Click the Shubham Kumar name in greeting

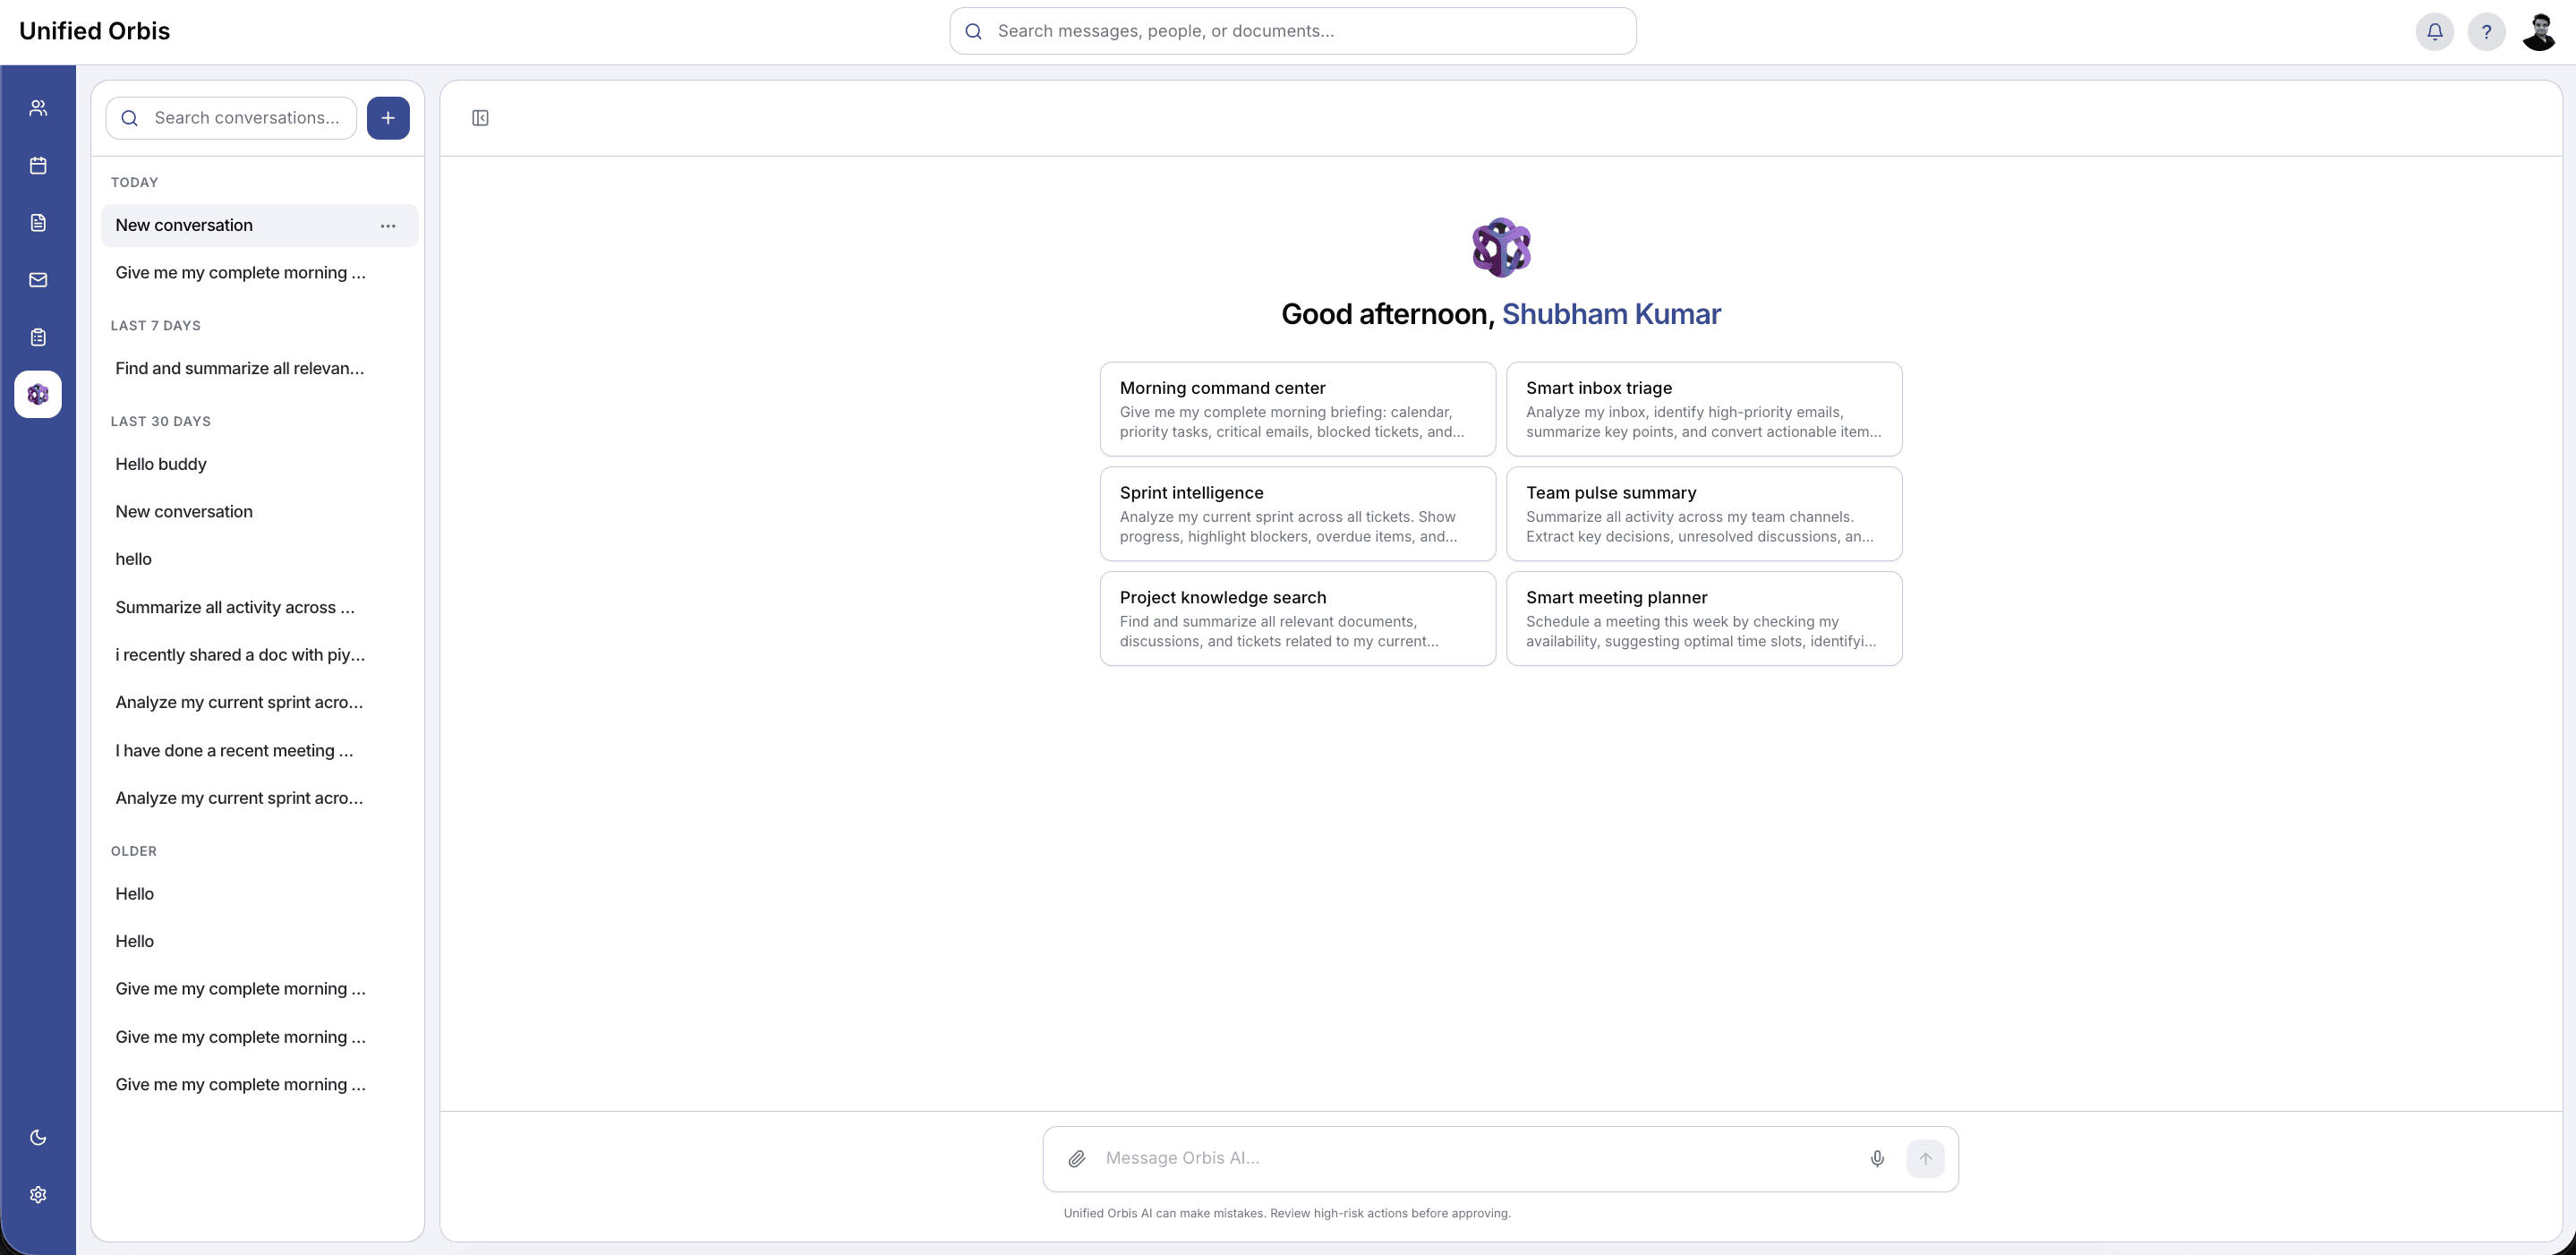coord(1611,314)
